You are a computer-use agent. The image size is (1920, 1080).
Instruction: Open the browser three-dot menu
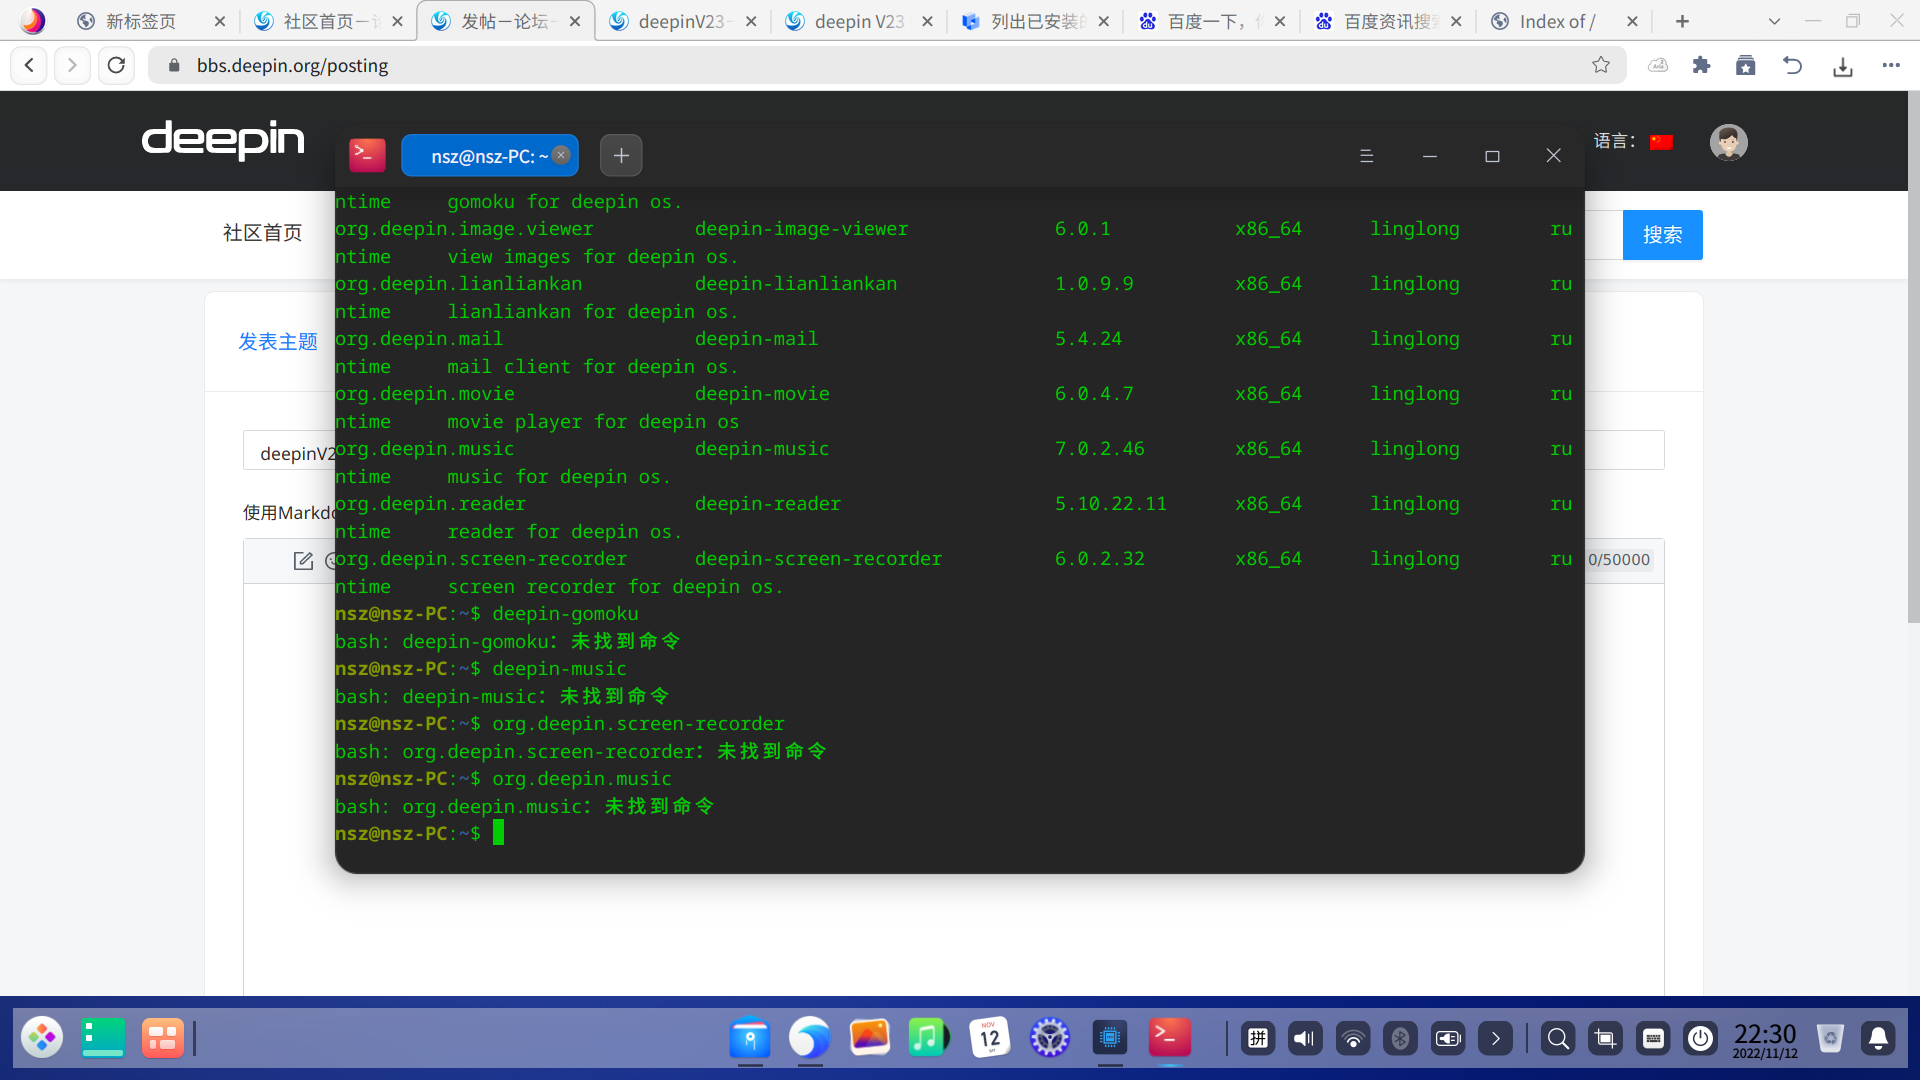coord(1890,65)
